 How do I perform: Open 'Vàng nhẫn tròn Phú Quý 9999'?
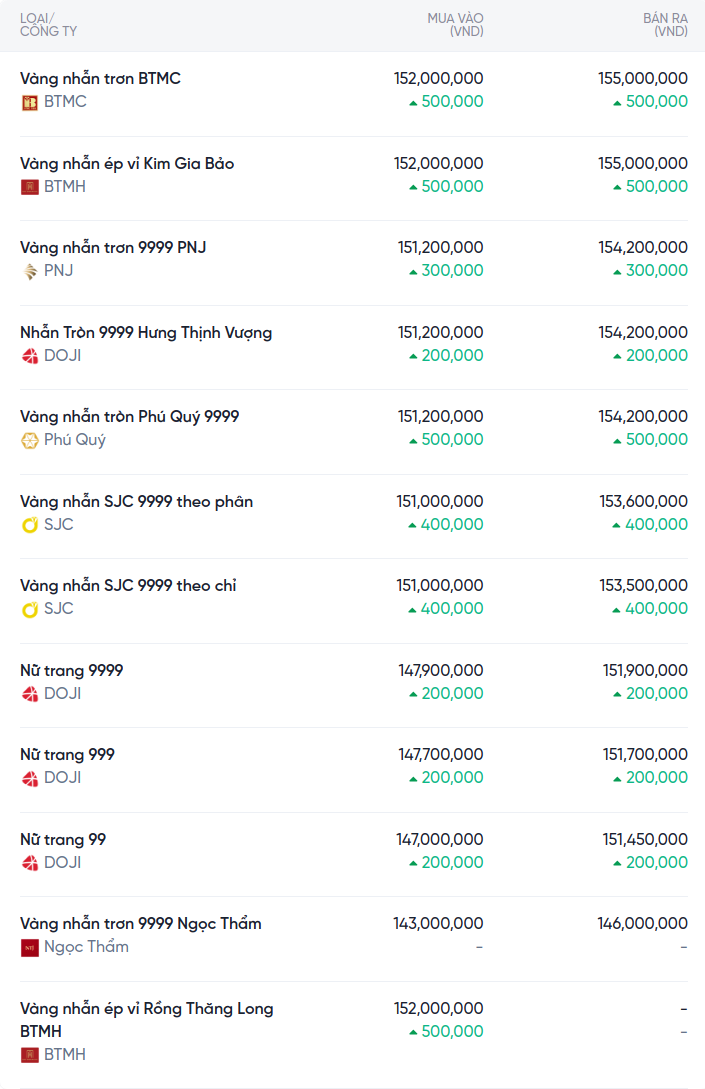[x=130, y=416]
